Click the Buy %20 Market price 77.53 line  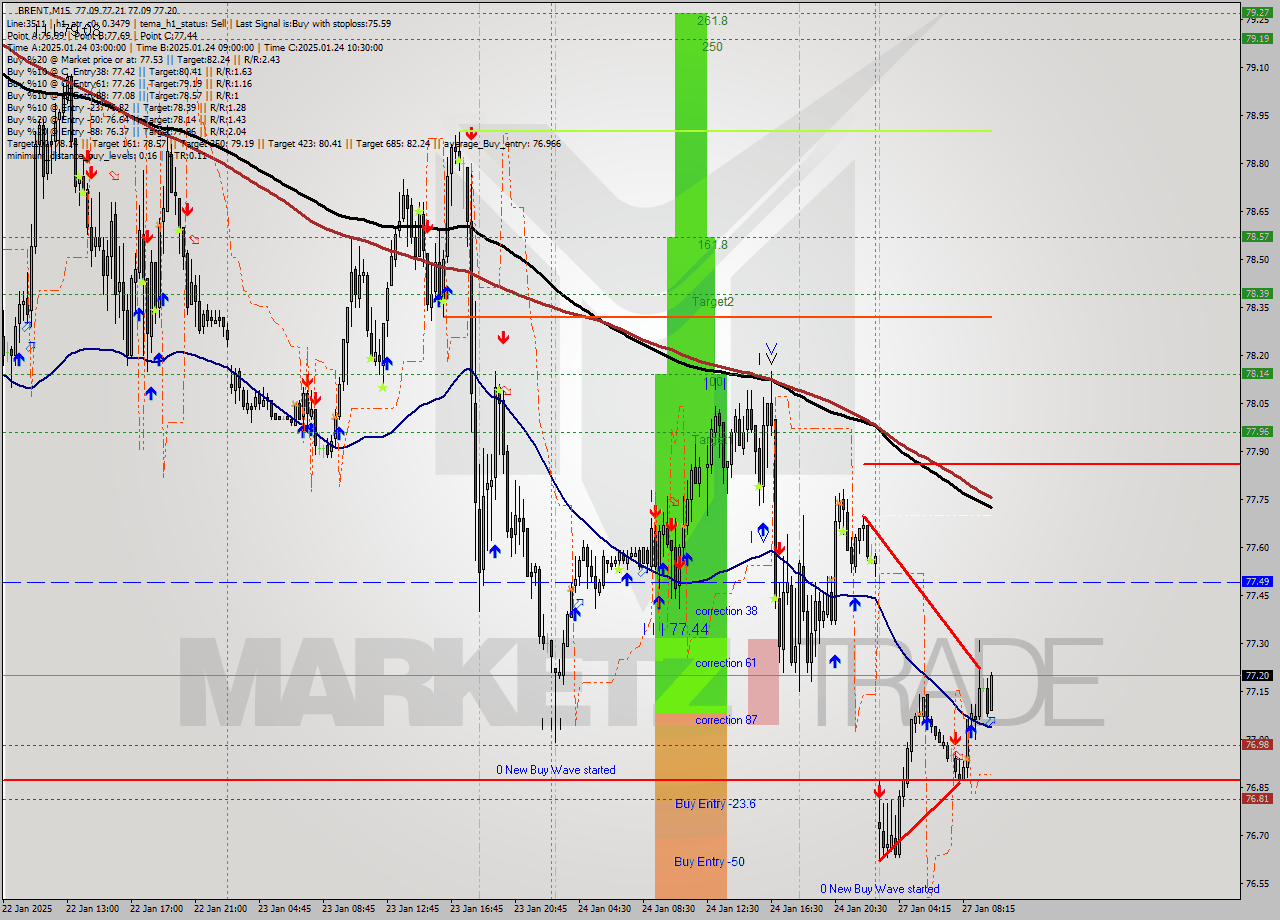[143, 59]
